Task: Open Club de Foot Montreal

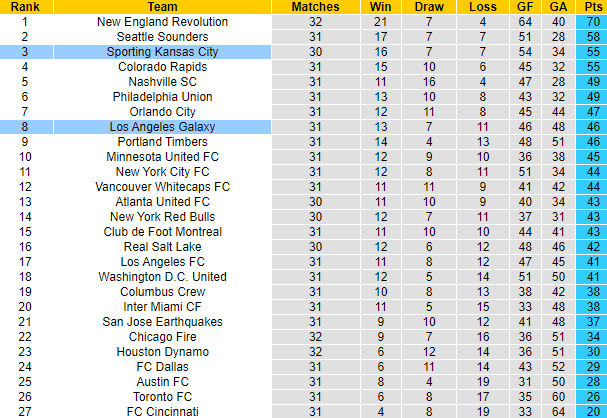Action: pyautogui.click(x=162, y=232)
